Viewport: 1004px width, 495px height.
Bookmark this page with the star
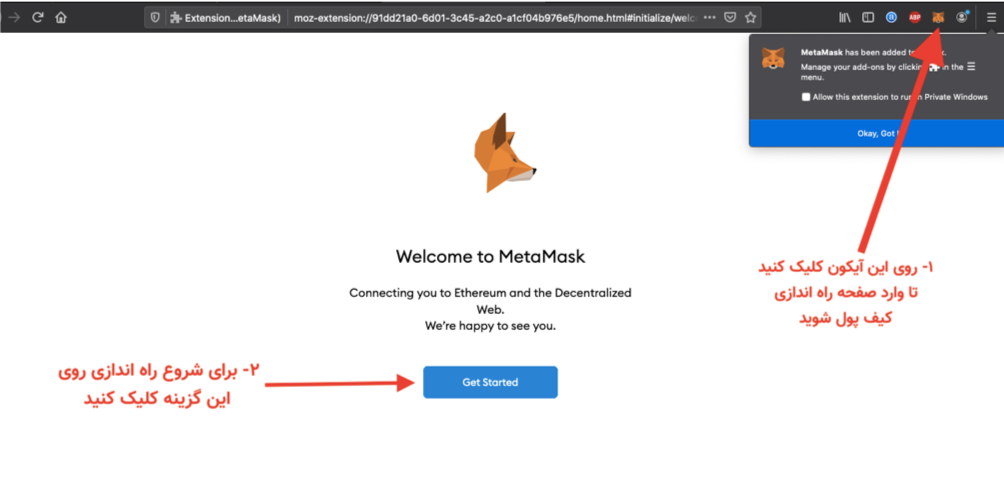[x=750, y=18]
